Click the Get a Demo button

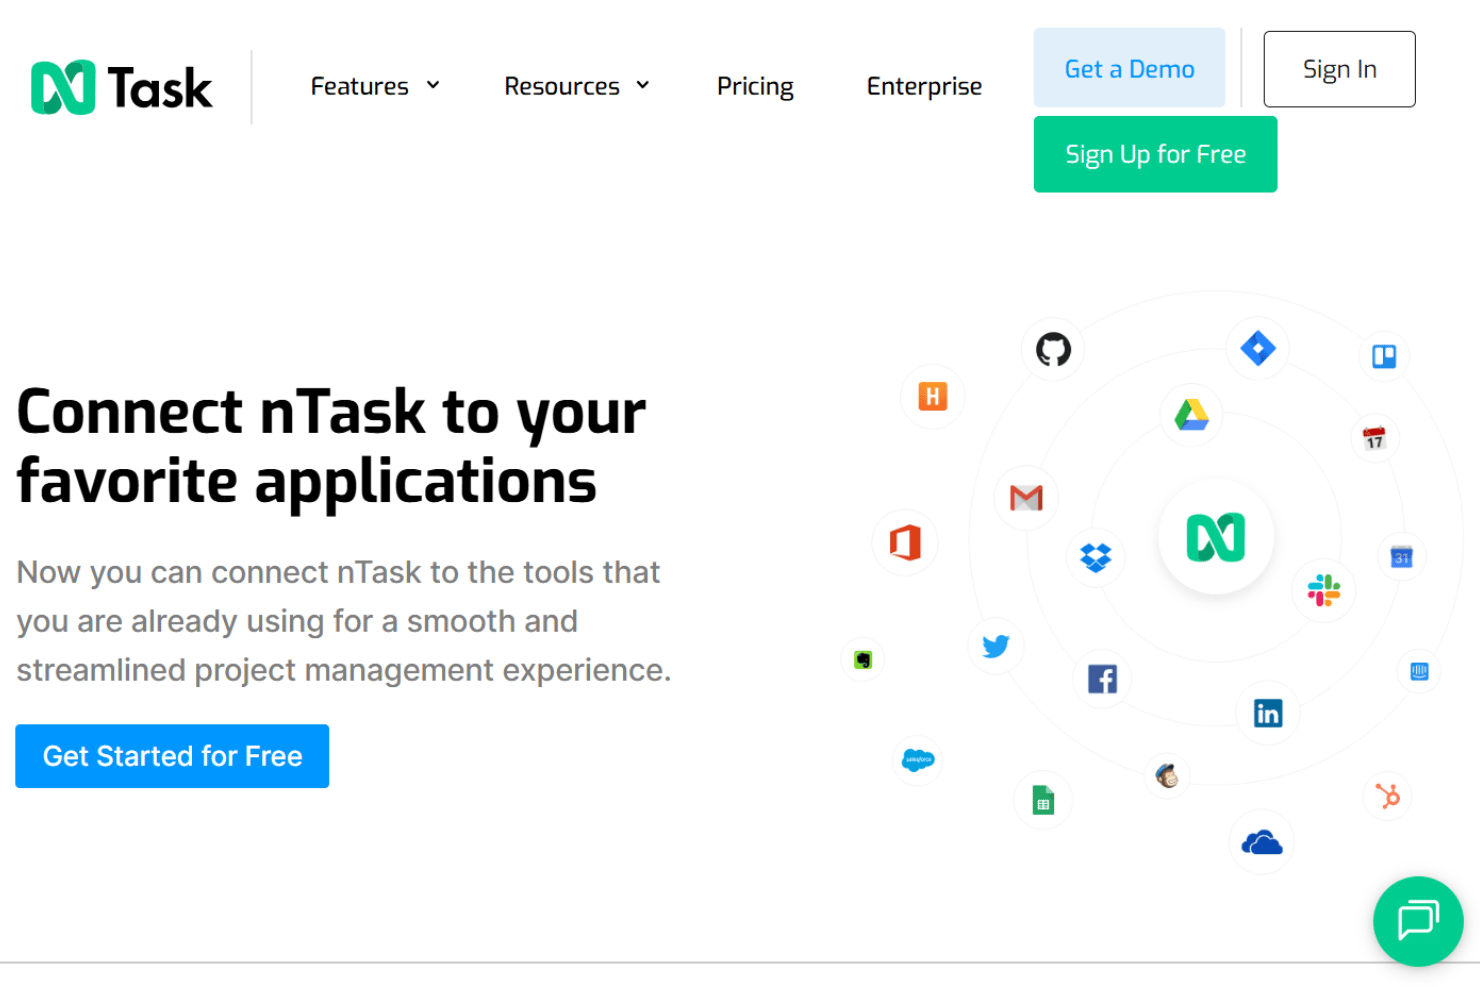(x=1129, y=68)
